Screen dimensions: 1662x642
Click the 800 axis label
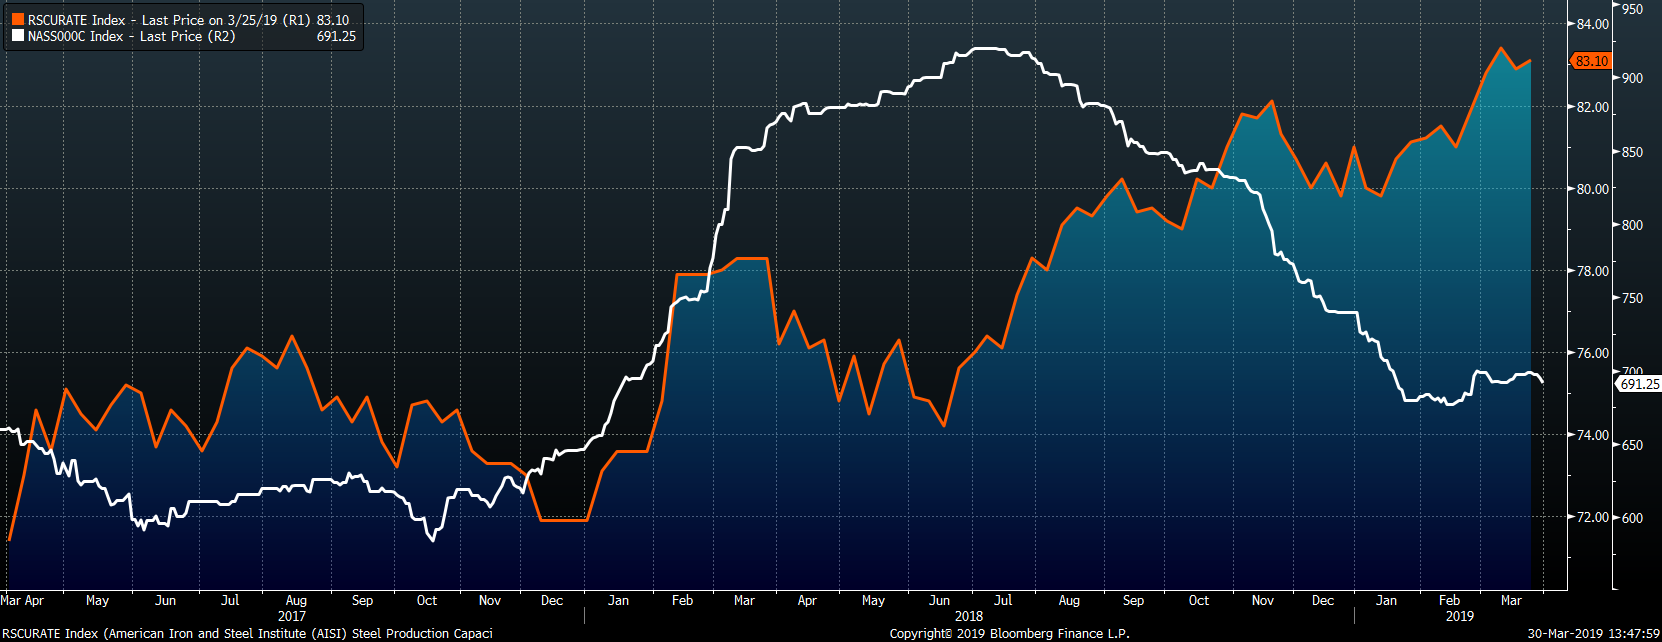(x=1632, y=225)
